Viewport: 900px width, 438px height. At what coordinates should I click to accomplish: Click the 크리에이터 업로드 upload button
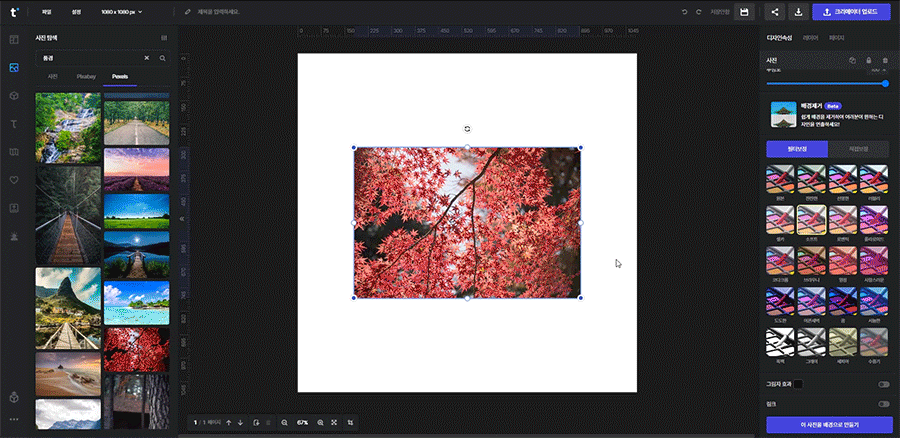(851, 12)
